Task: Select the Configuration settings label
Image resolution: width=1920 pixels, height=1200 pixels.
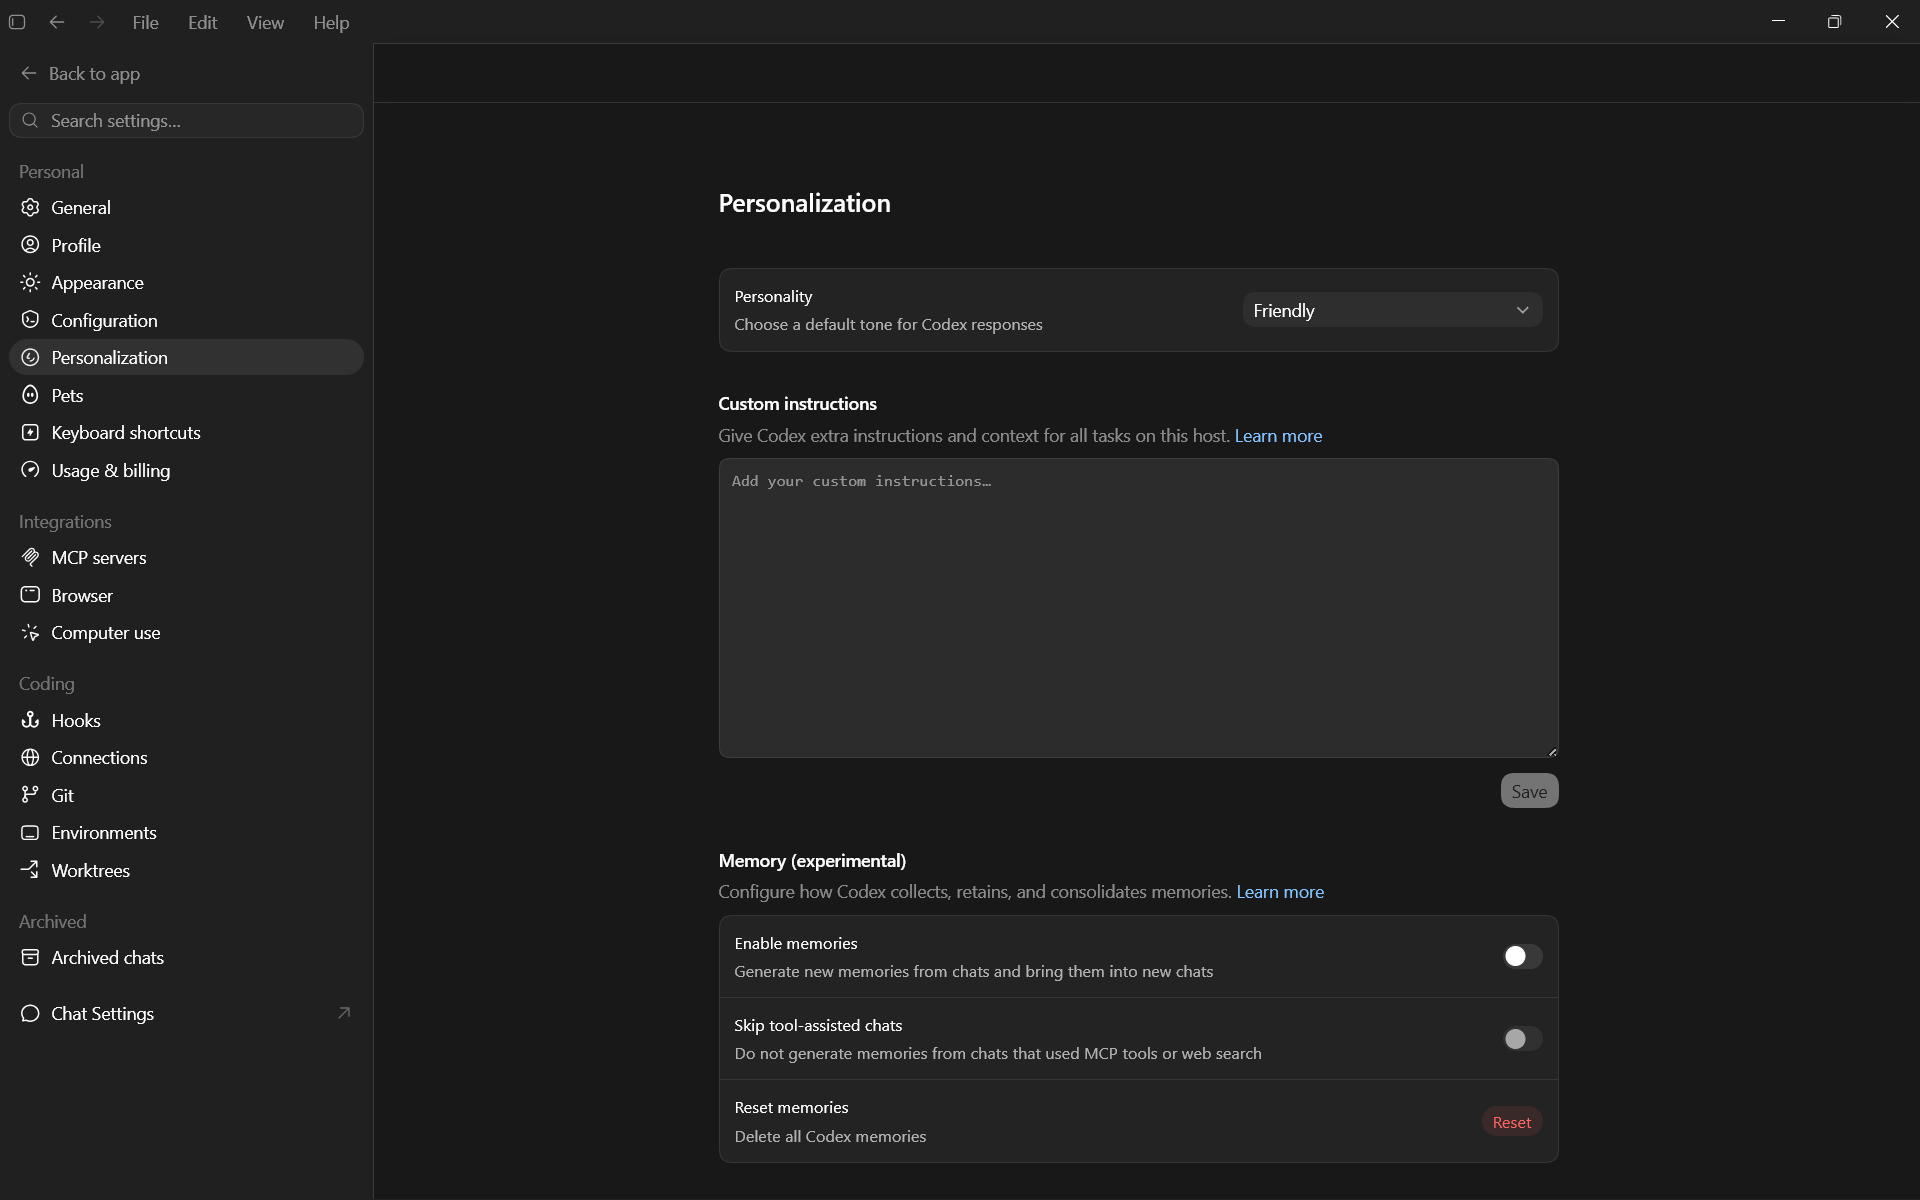Action: 104,320
